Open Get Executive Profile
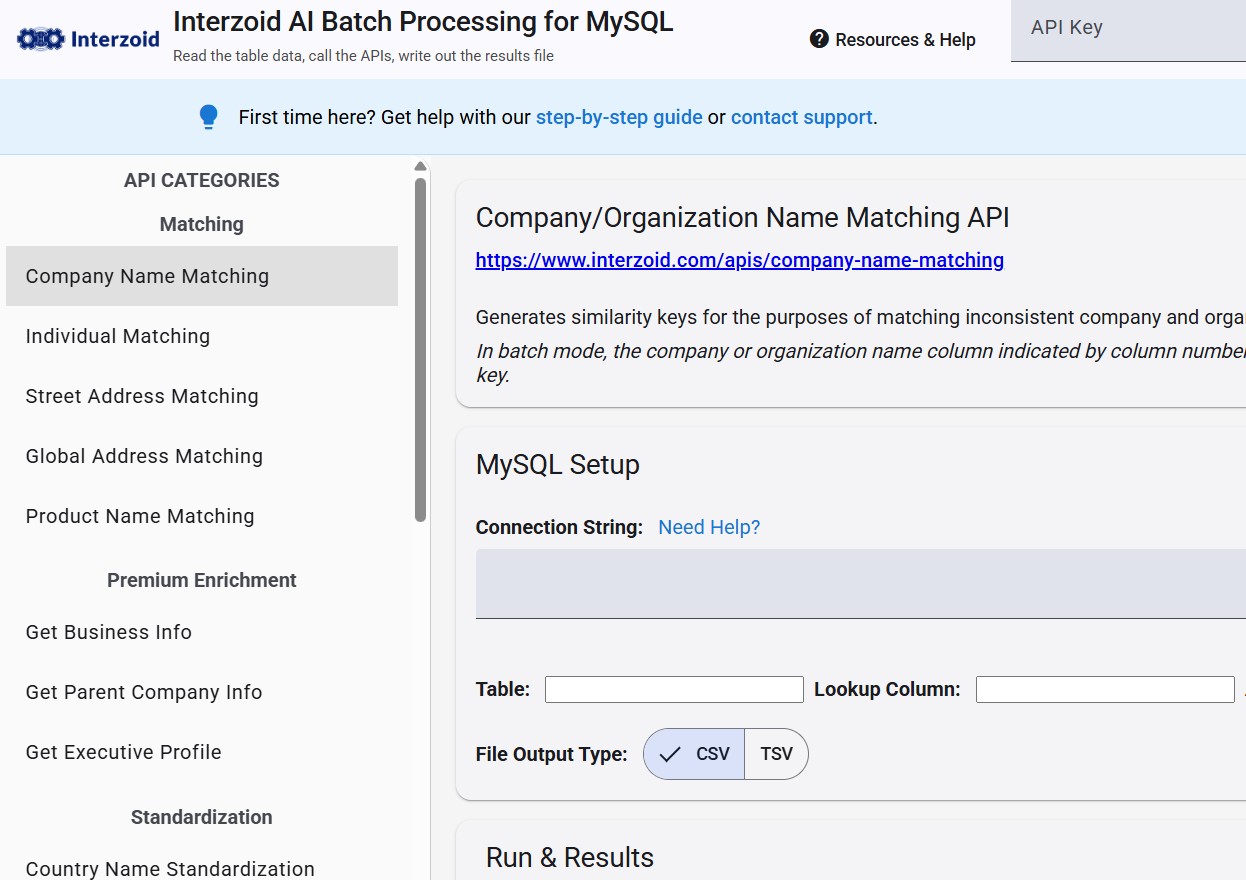Screen dimensions: 1246x880 [x=202, y=752]
